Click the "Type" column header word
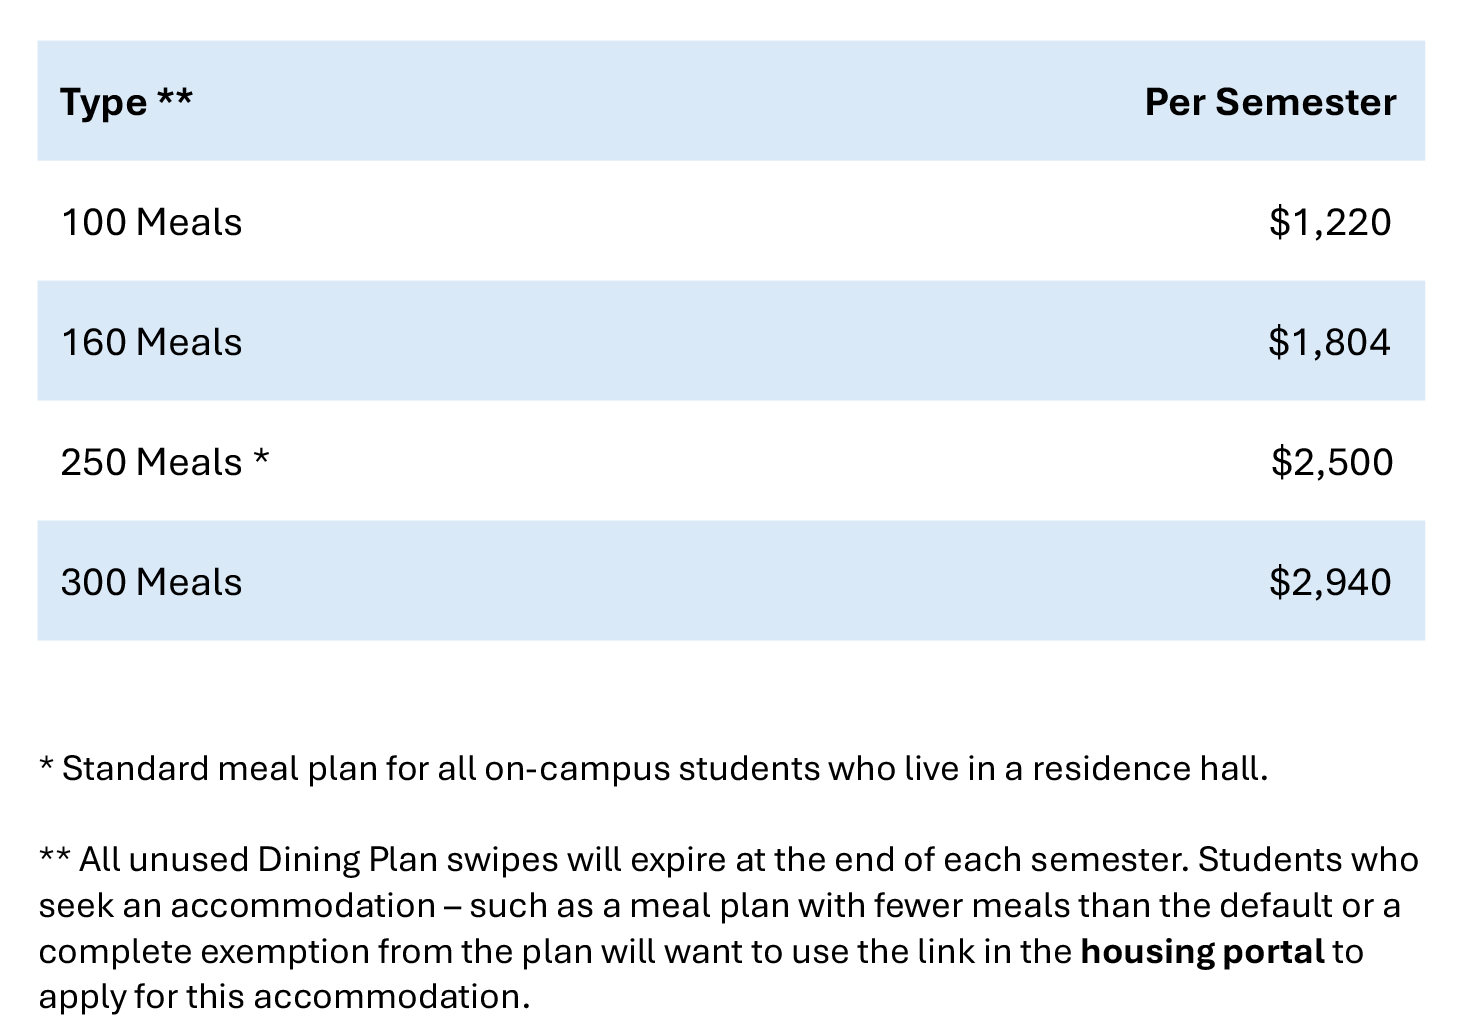This screenshot has height=1026, width=1481. click(103, 103)
